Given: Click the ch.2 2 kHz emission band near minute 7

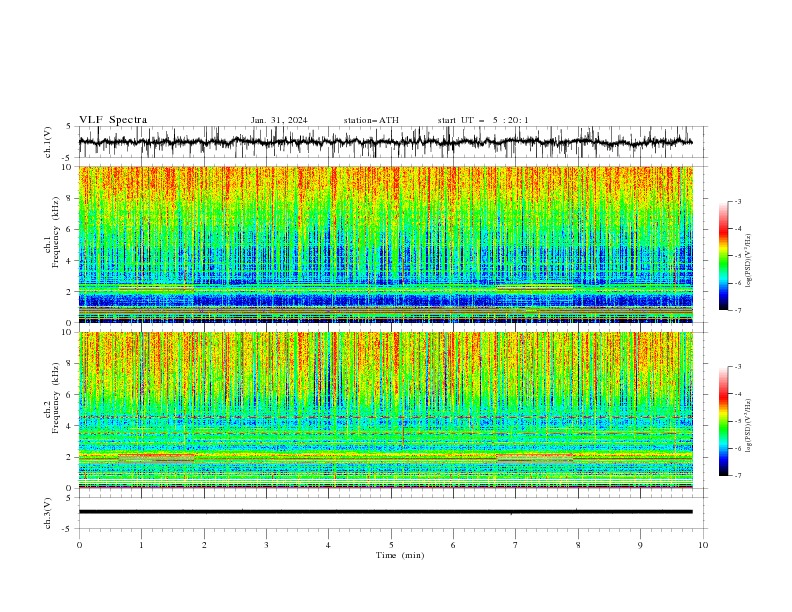Looking at the screenshot, I should point(535,458).
